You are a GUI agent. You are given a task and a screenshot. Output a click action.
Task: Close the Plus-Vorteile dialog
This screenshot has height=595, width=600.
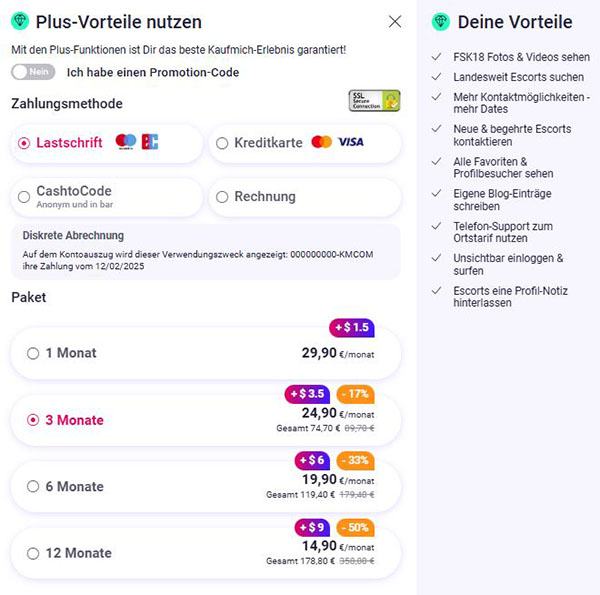(395, 22)
